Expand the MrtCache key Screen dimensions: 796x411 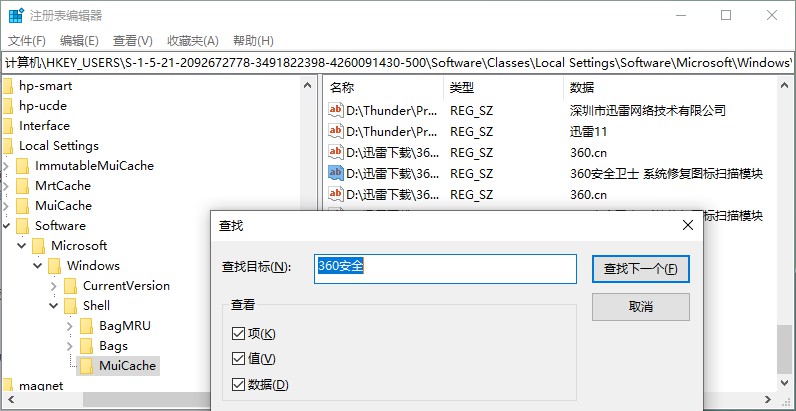[x=6, y=186]
